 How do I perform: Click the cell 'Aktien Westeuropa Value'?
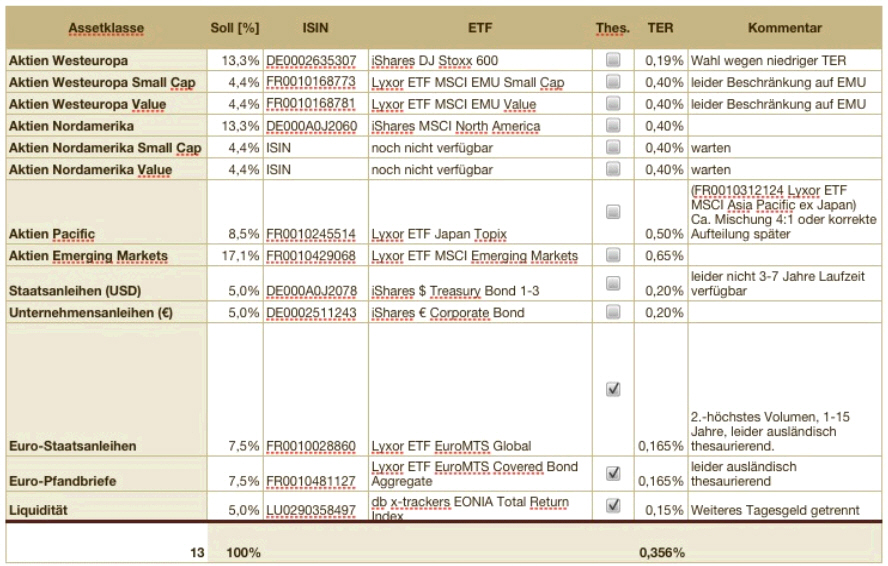tap(106, 104)
